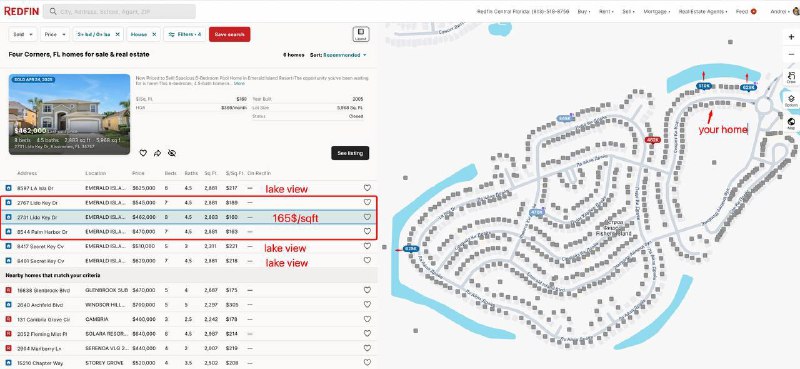Favorite 2040 Archfield Blvd row heart
The image size is (800, 369).
point(367,305)
